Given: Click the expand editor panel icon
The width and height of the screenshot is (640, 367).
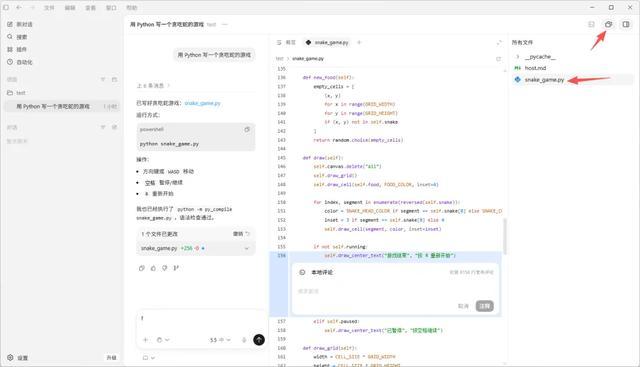Looking at the screenshot, I should point(499,43).
